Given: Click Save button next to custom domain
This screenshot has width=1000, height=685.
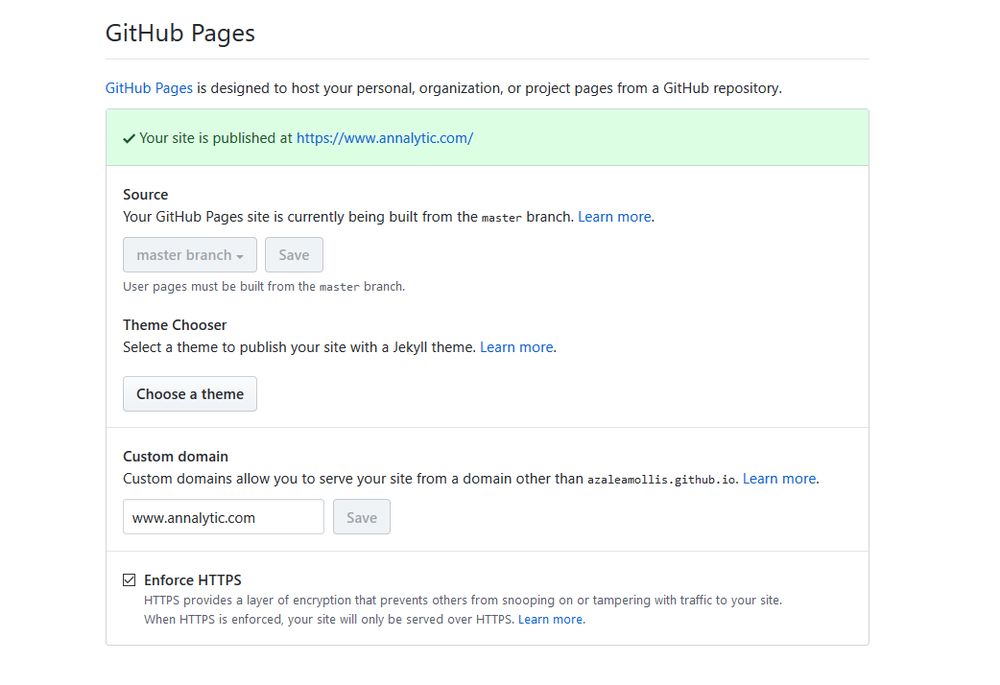Looking at the screenshot, I should [362, 517].
